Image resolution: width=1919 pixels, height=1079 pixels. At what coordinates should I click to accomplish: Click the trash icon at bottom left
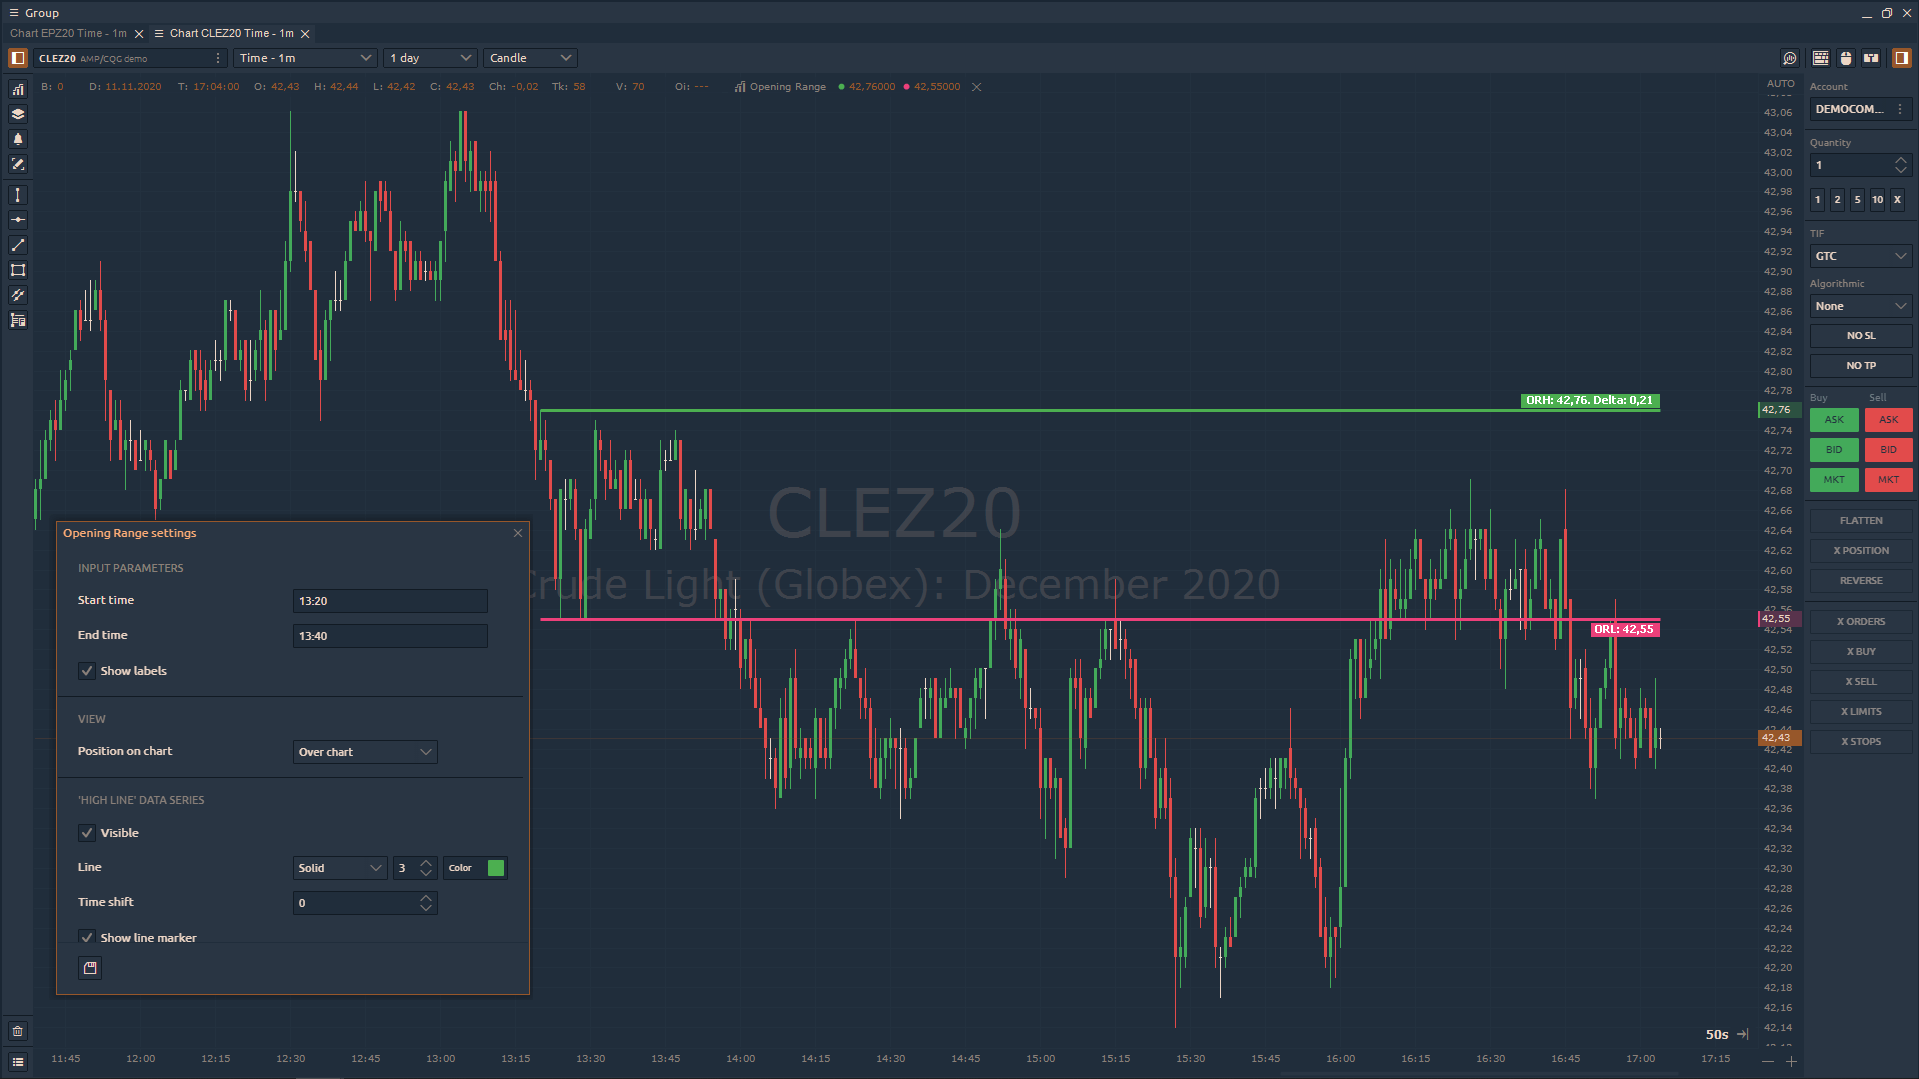click(x=17, y=1031)
